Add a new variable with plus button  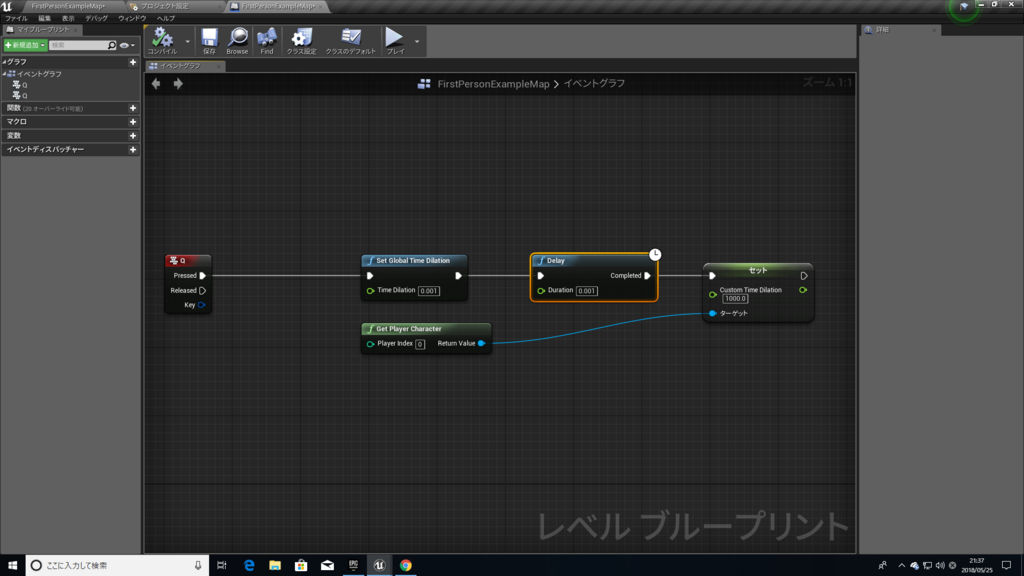133,136
